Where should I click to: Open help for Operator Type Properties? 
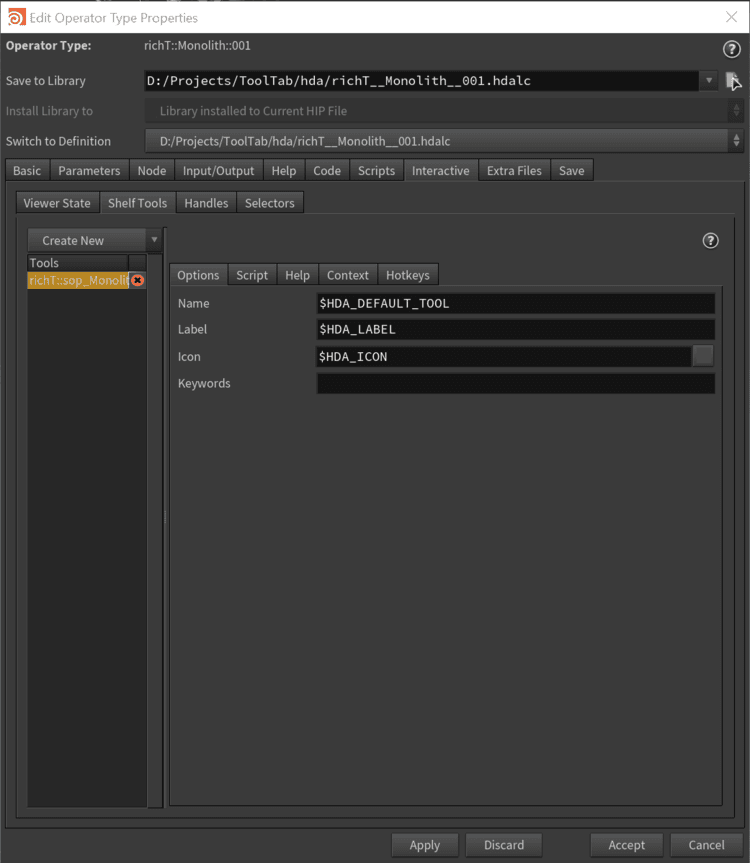731,50
